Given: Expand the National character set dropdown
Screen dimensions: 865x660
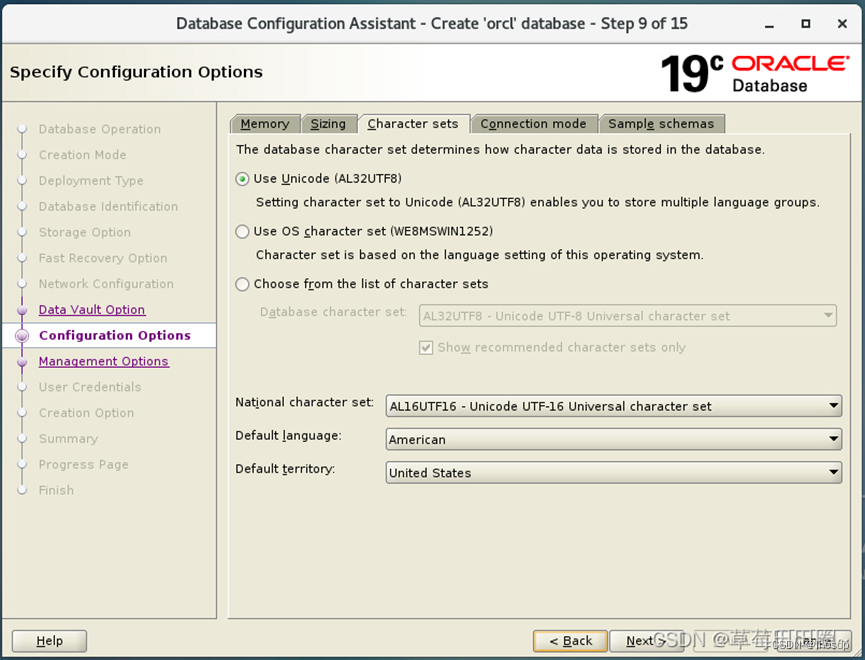Looking at the screenshot, I should click(613, 406).
